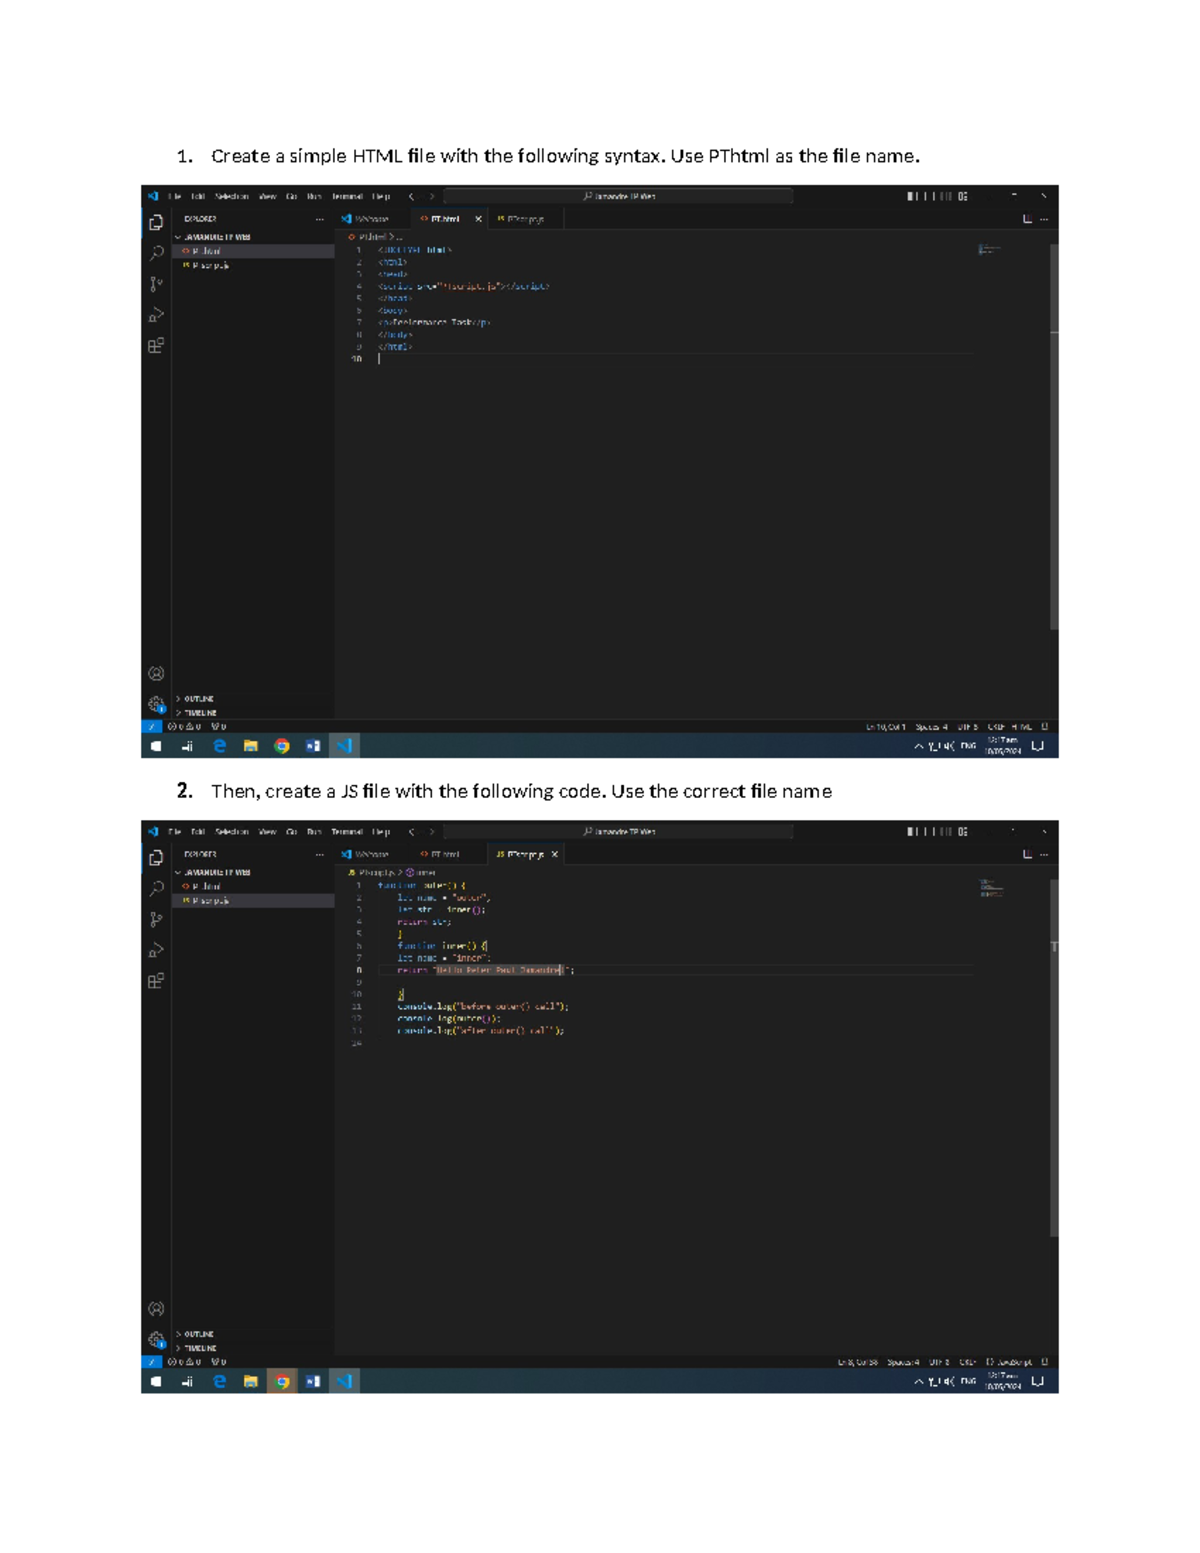This screenshot has width=1200, height=1553.
Task: Expand the TIMELINE section
Action: (x=200, y=712)
